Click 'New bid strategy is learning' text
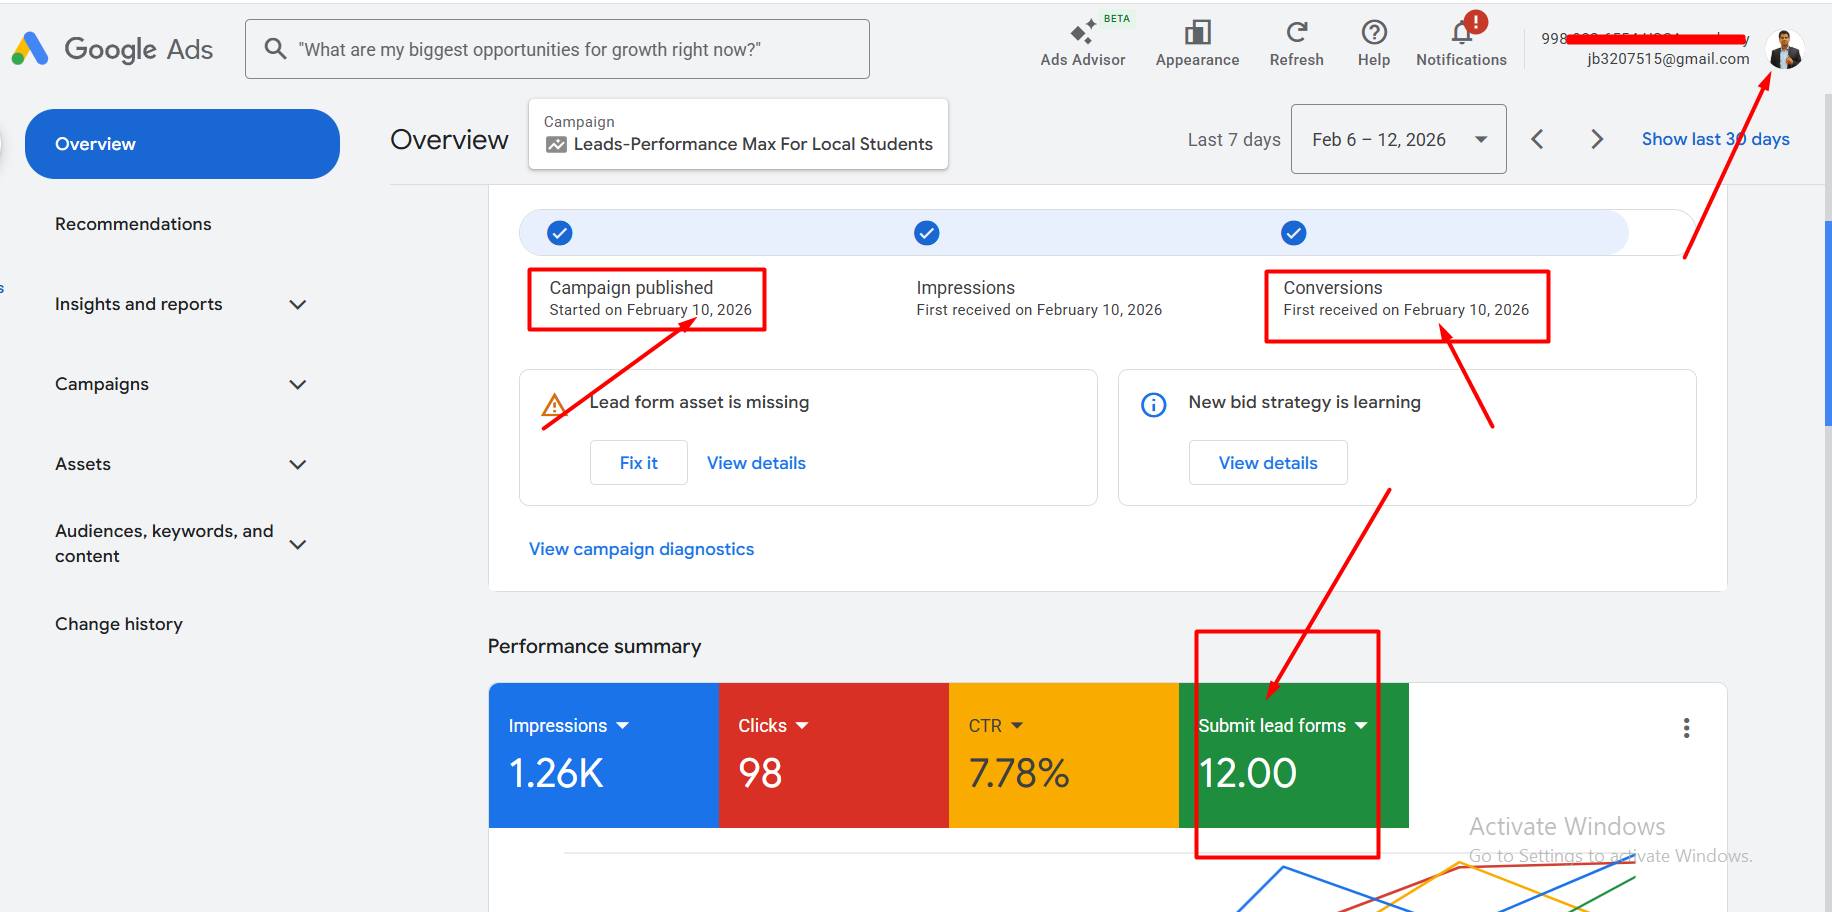Viewport: 1832px width, 912px height. pyautogui.click(x=1304, y=402)
